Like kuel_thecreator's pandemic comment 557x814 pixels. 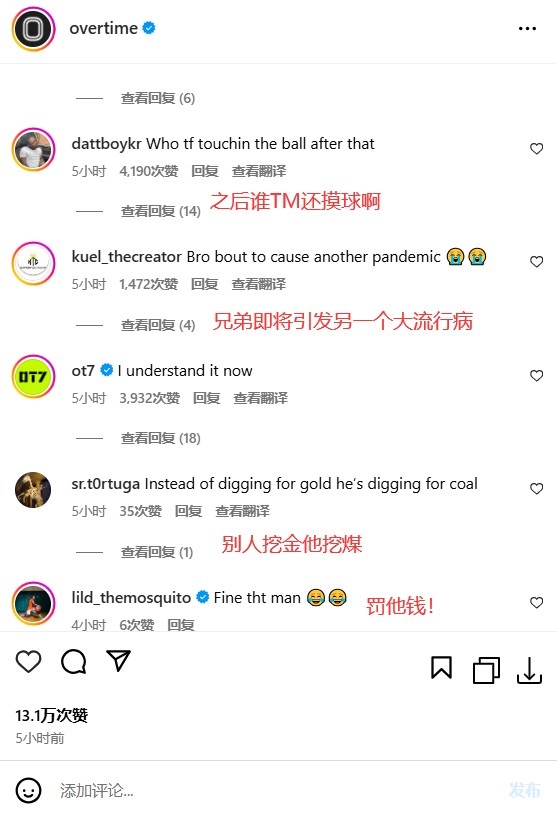point(536,262)
